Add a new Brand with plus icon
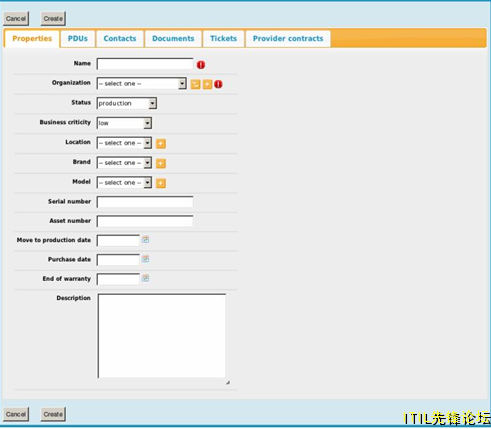 coord(161,163)
